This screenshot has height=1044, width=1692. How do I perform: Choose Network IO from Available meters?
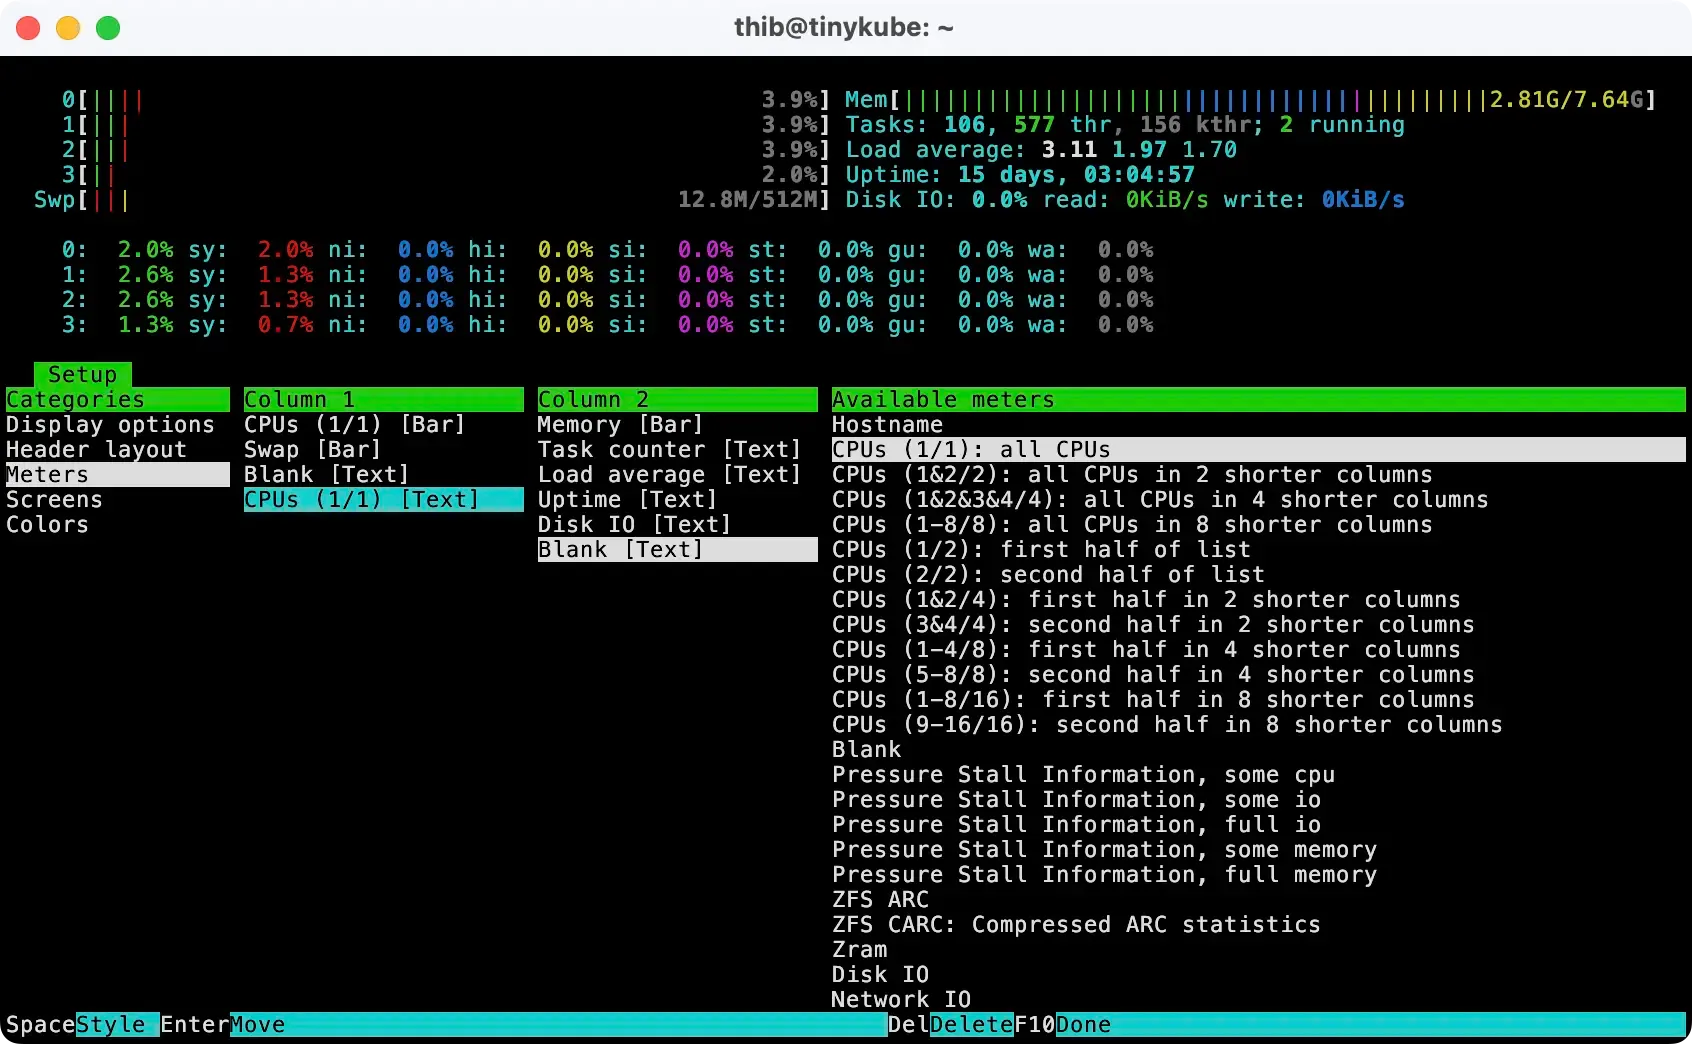[x=899, y=999]
